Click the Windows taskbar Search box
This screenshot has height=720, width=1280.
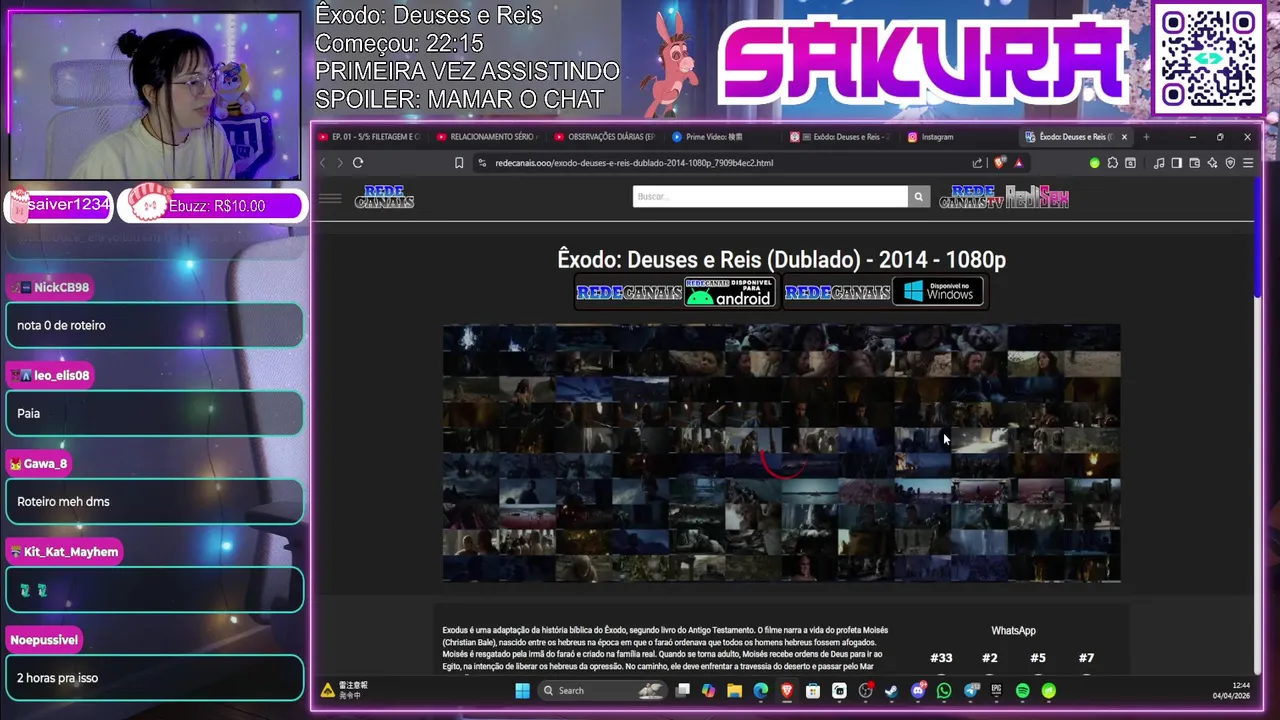click(603, 691)
